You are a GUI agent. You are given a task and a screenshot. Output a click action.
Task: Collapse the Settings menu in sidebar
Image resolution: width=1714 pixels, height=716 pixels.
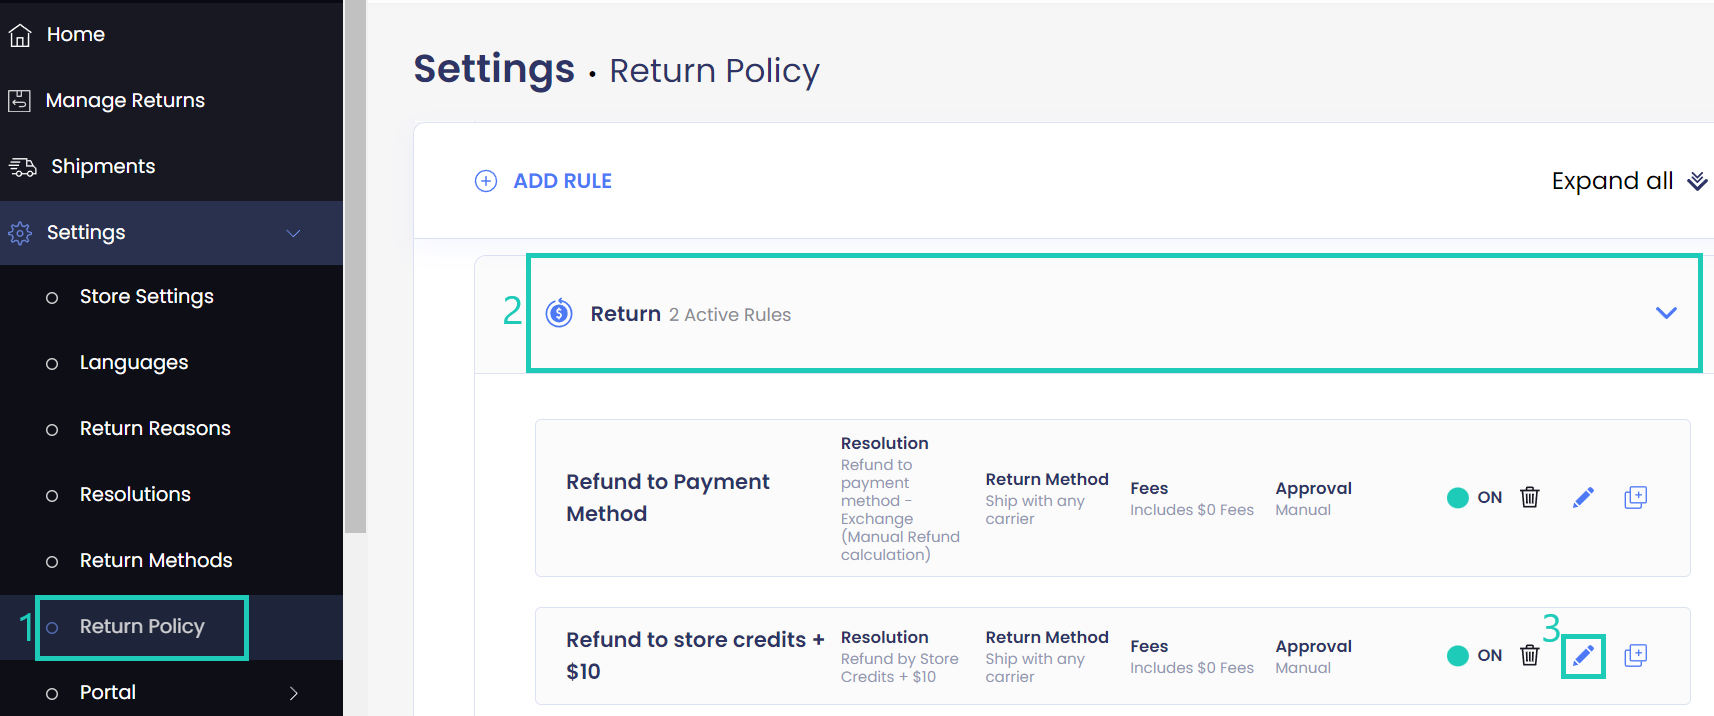coord(293,233)
